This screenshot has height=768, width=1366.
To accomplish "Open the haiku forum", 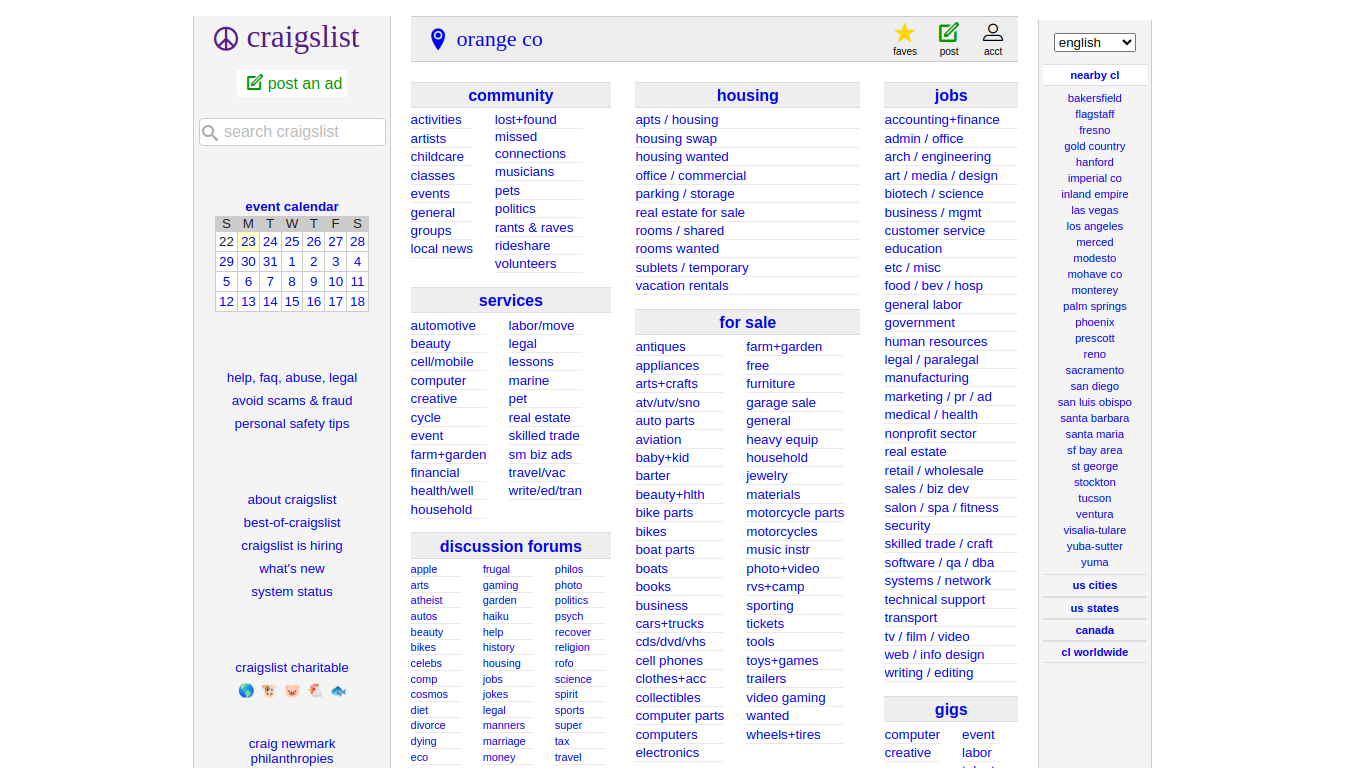I will tap(495, 616).
